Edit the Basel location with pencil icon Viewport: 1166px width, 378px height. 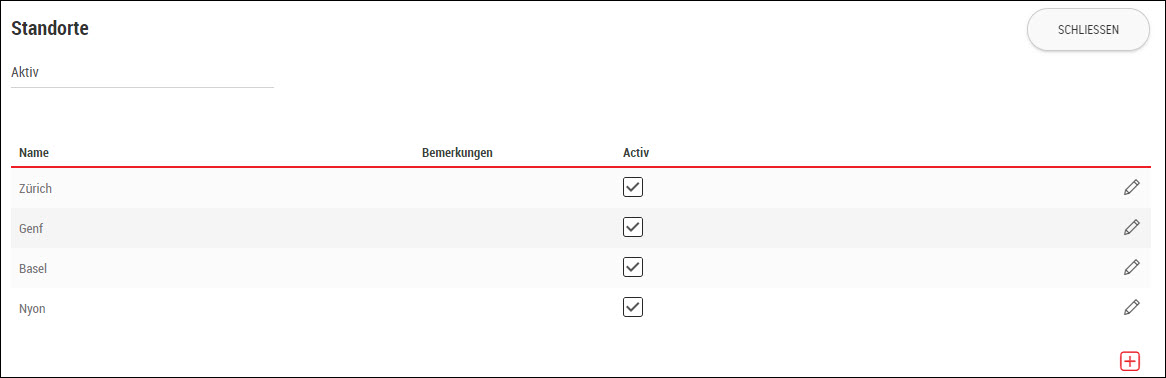click(1131, 267)
